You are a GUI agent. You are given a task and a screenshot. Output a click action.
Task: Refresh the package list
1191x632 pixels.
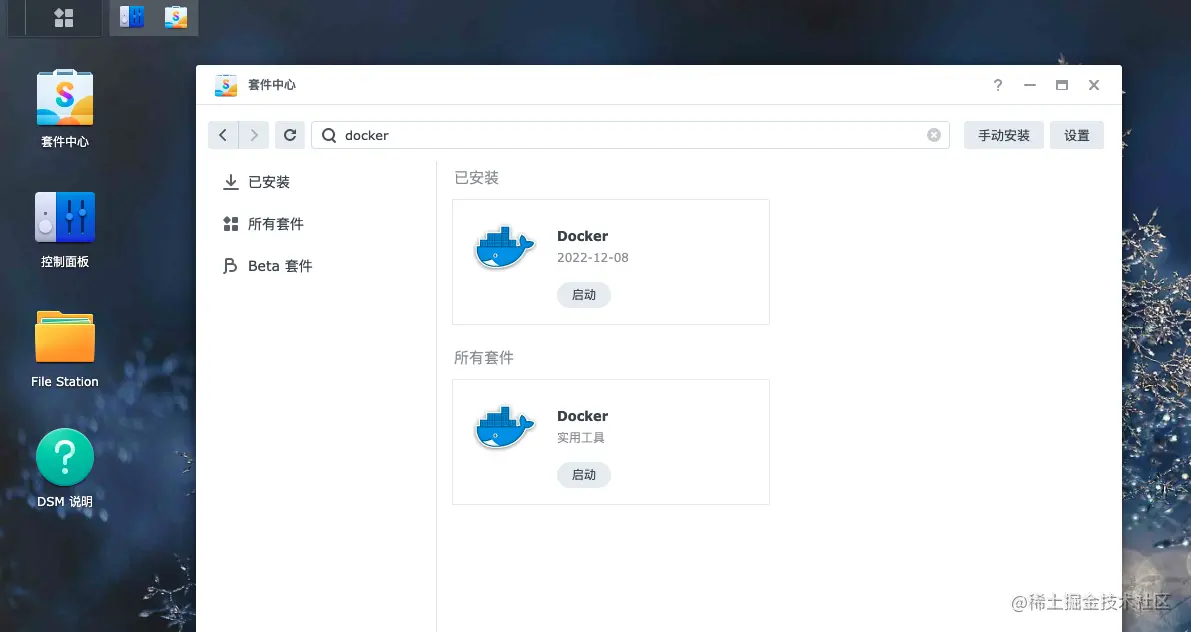[290, 135]
